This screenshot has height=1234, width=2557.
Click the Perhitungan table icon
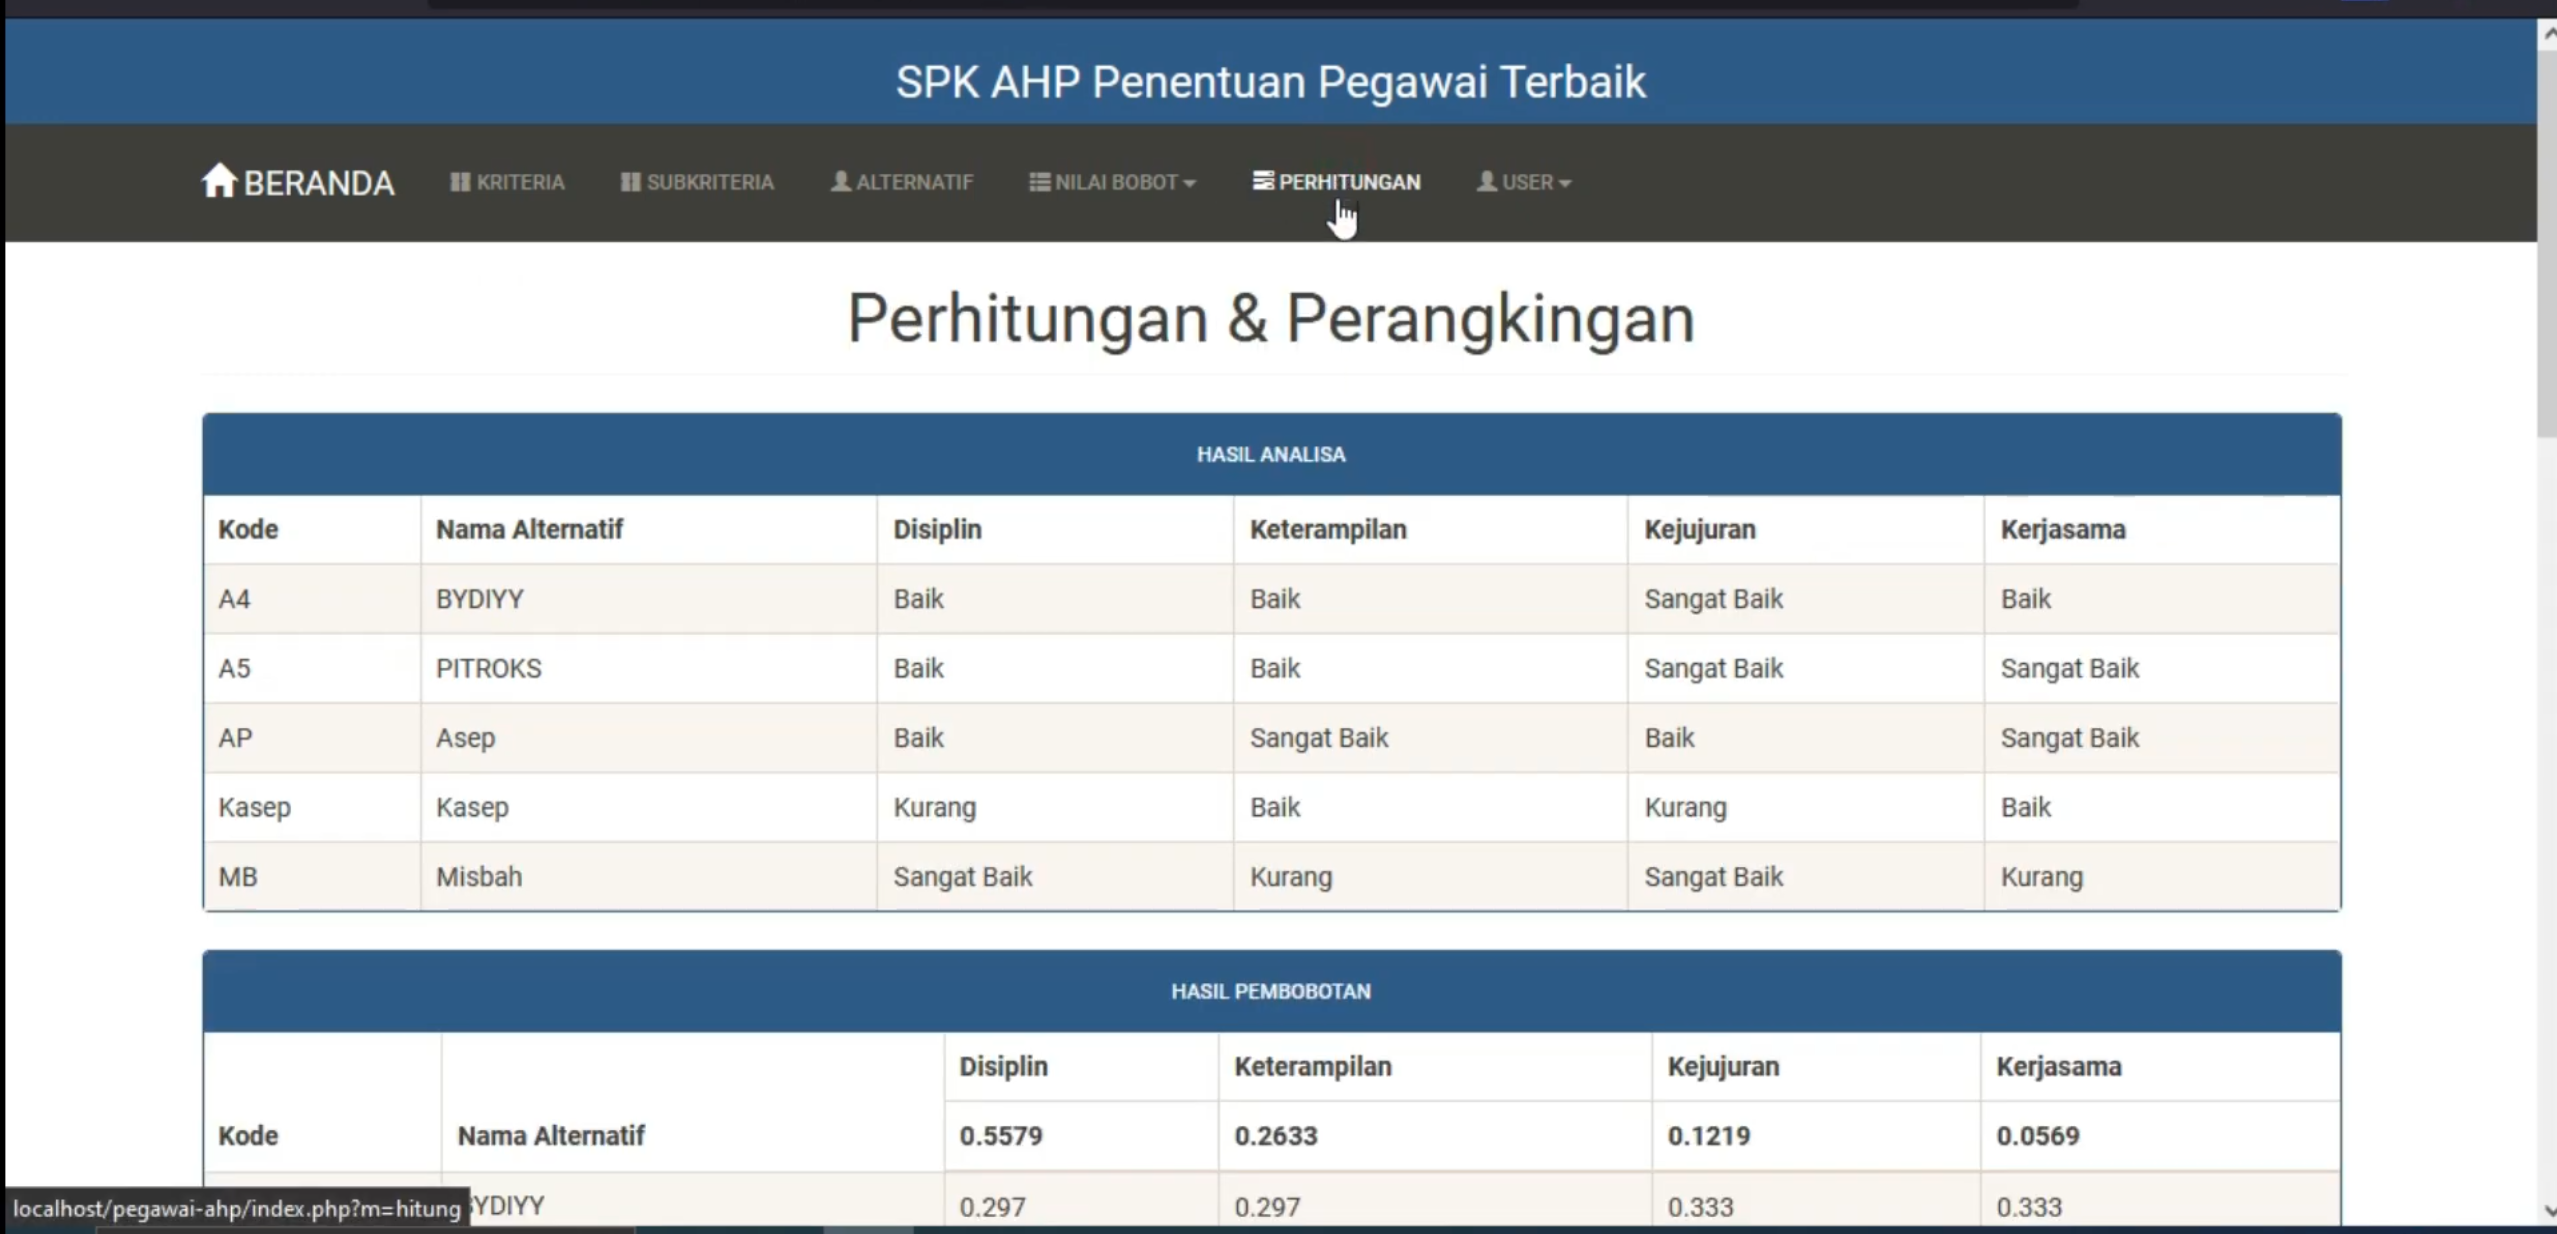pos(1263,180)
